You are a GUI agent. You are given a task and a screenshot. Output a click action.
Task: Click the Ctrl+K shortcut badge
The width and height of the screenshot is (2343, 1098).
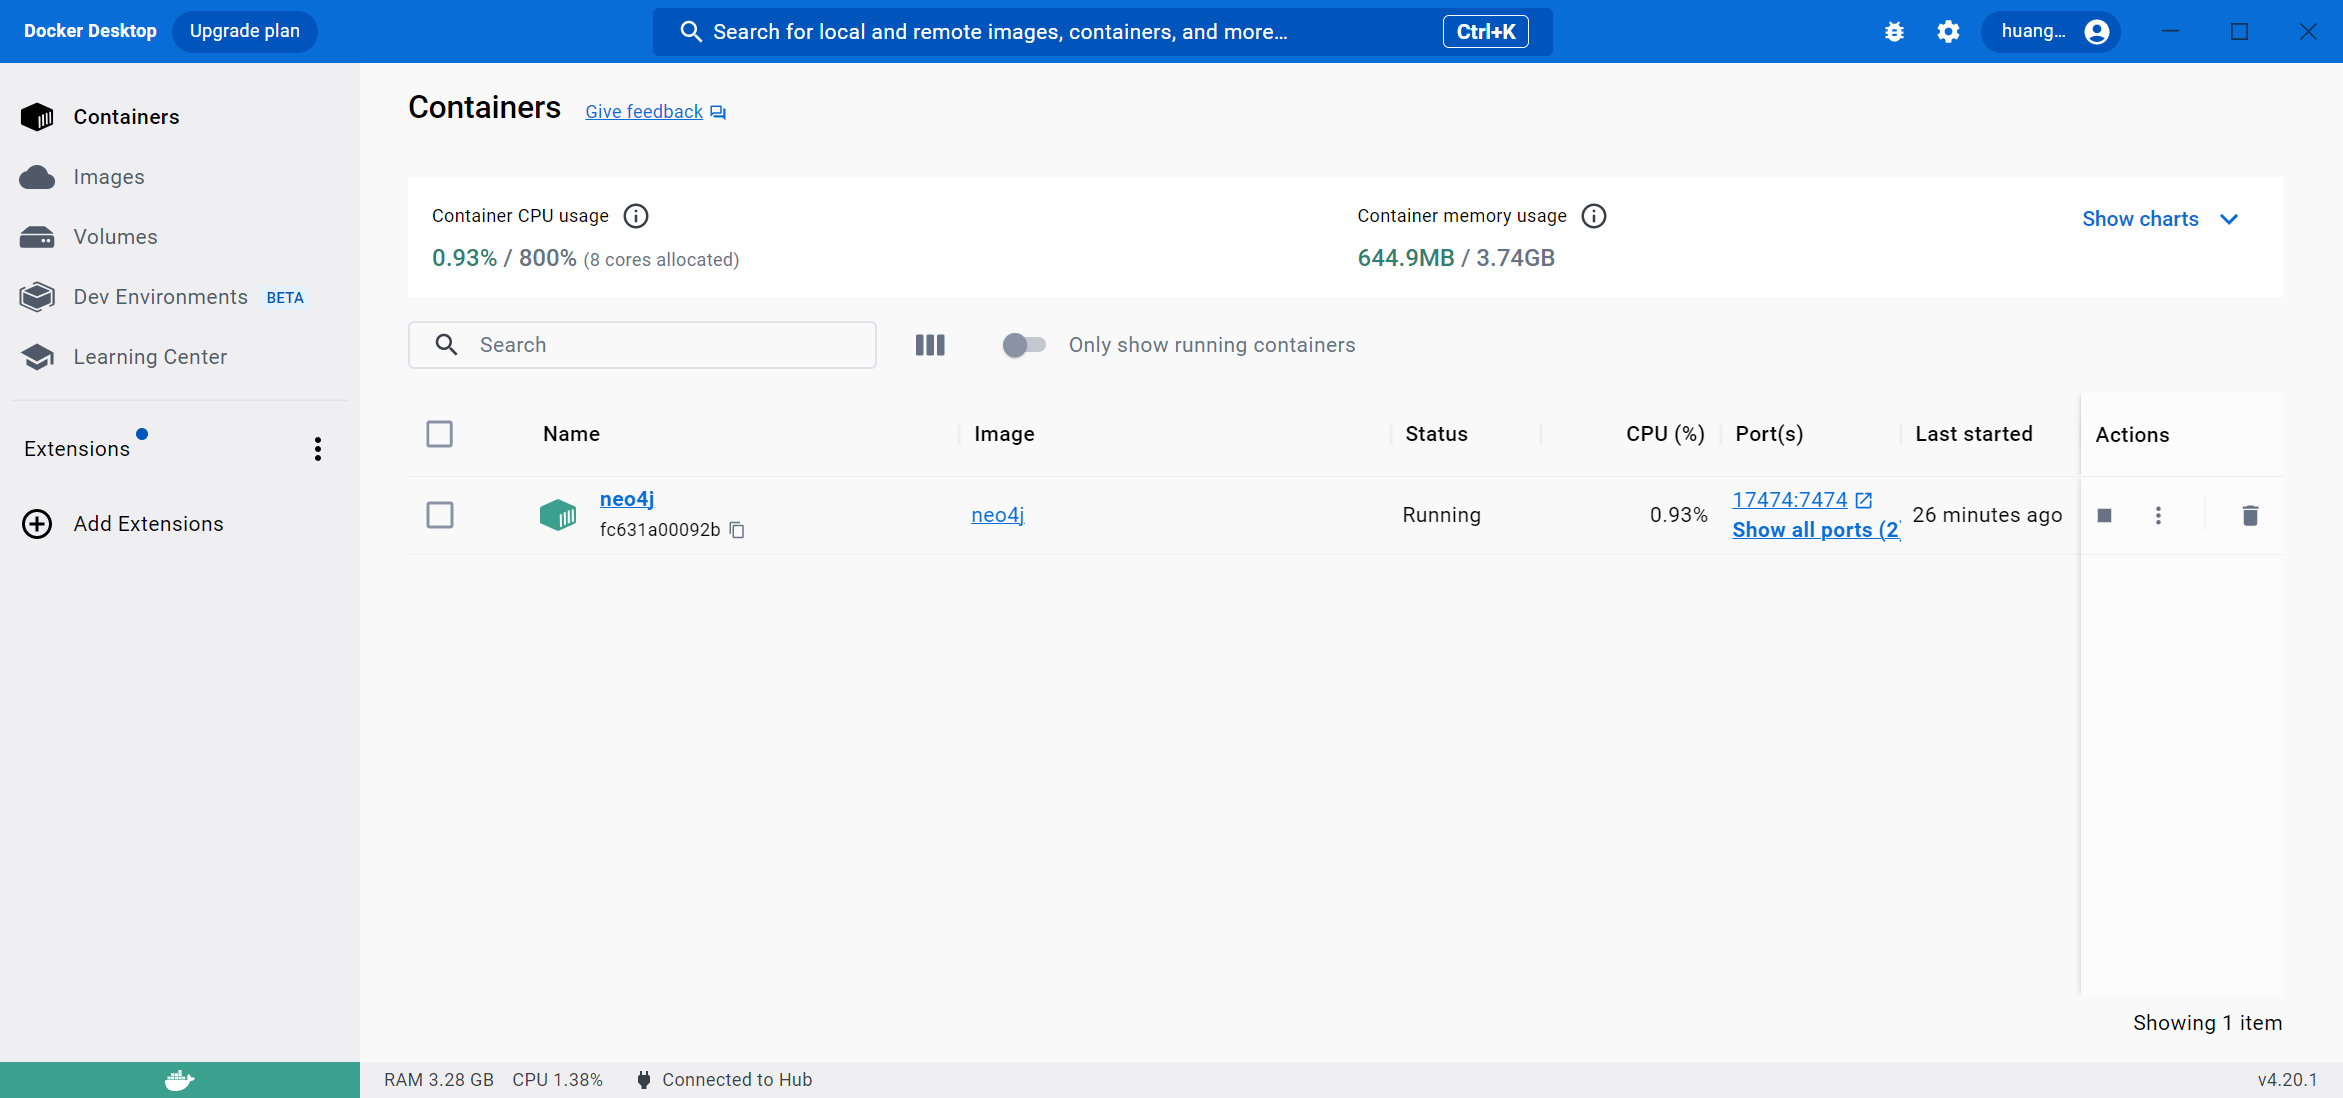click(x=1485, y=32)
